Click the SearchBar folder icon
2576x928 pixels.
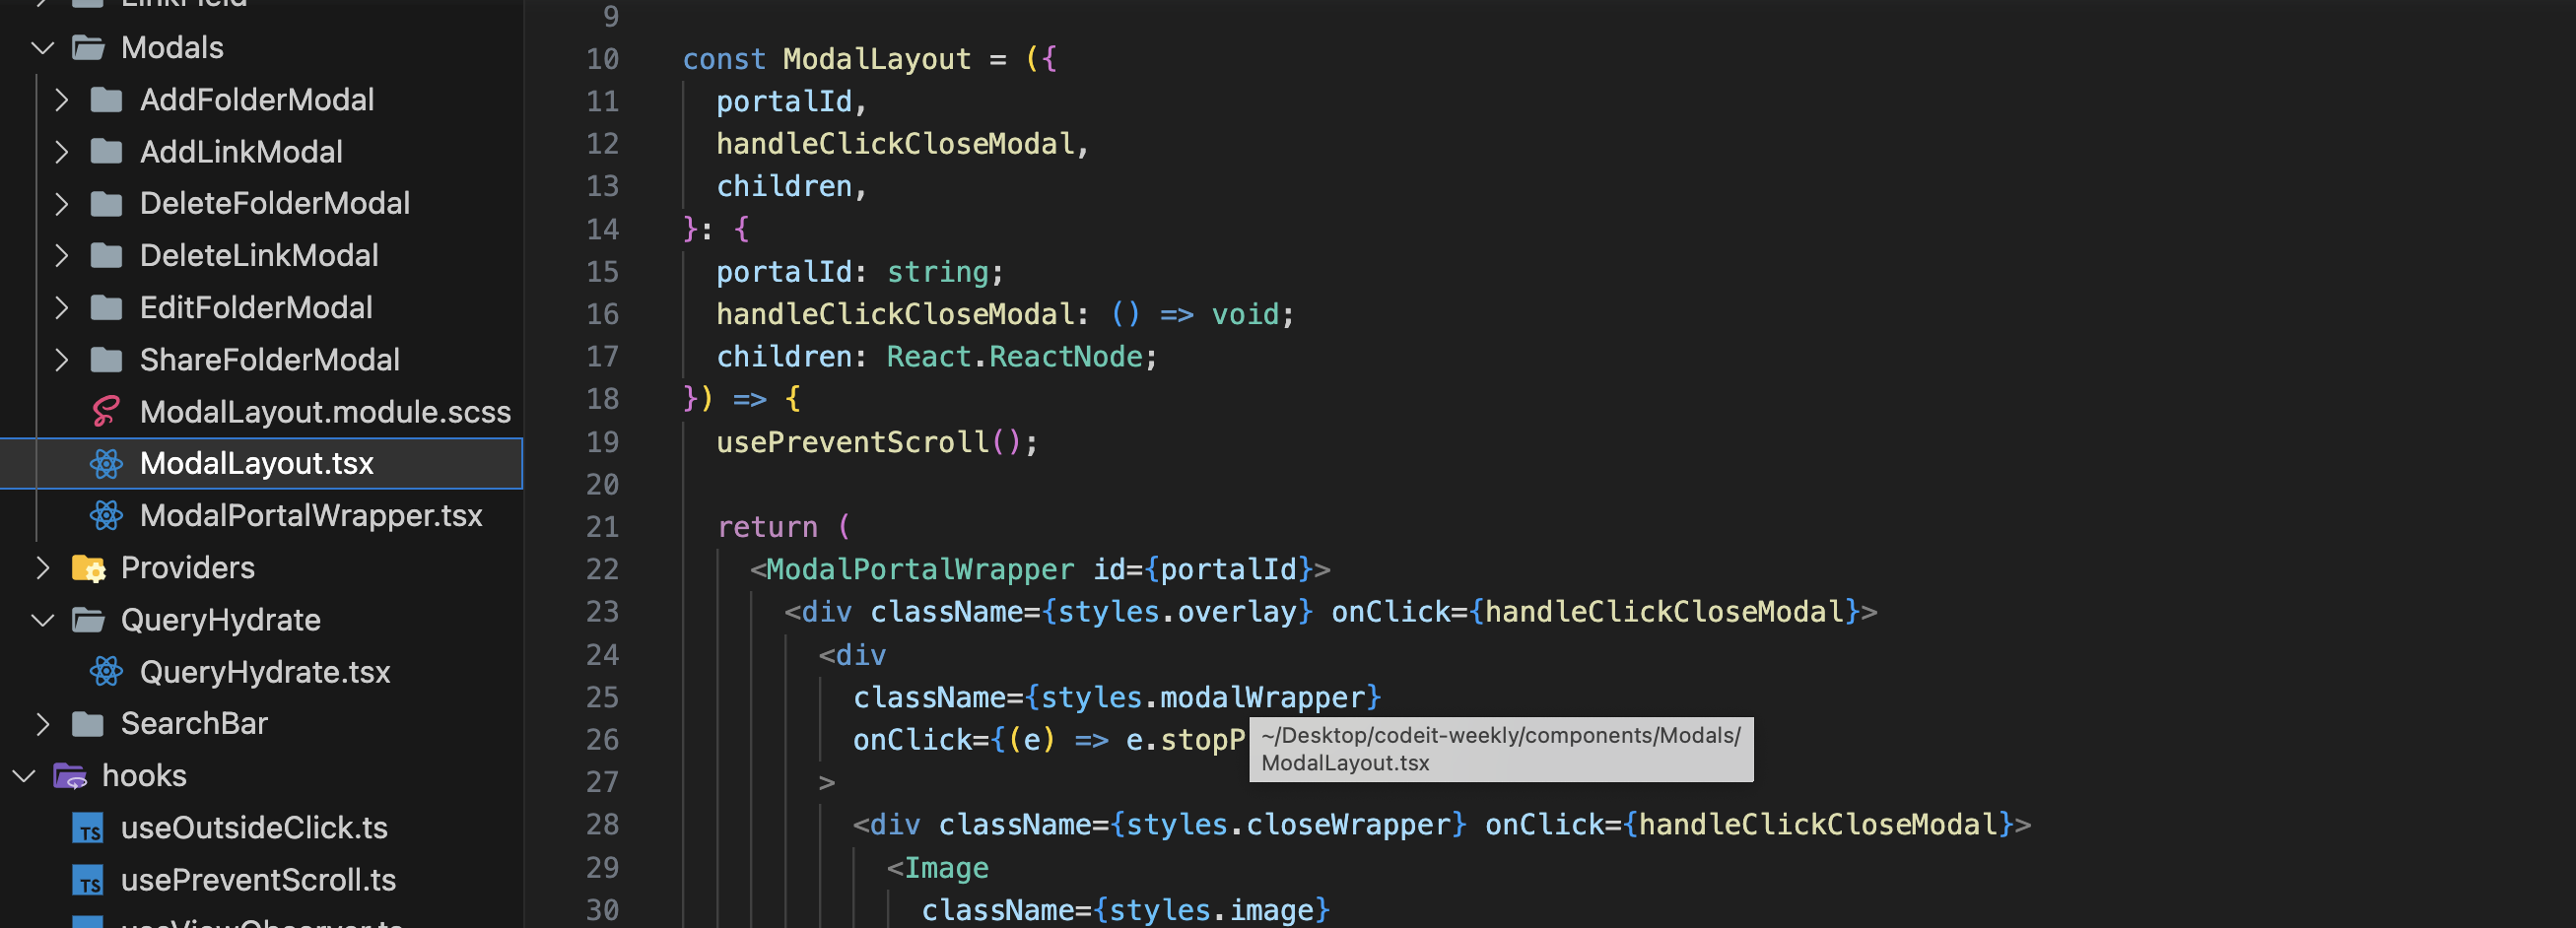point(88,724)
